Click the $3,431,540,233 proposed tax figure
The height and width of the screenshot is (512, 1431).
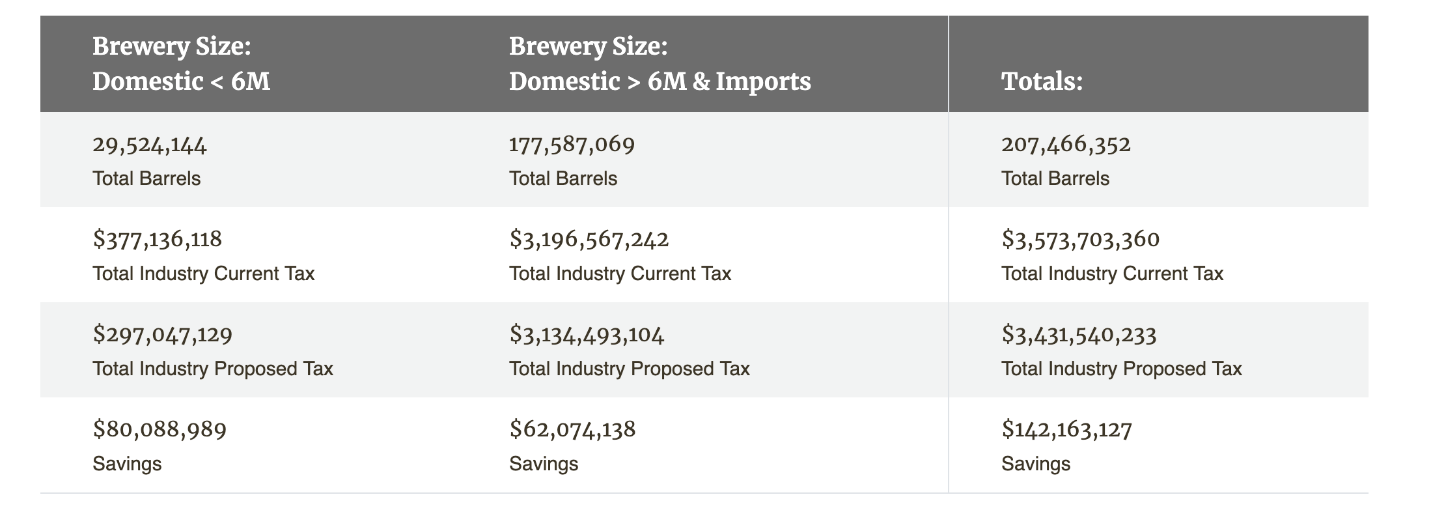(1079, 334)
